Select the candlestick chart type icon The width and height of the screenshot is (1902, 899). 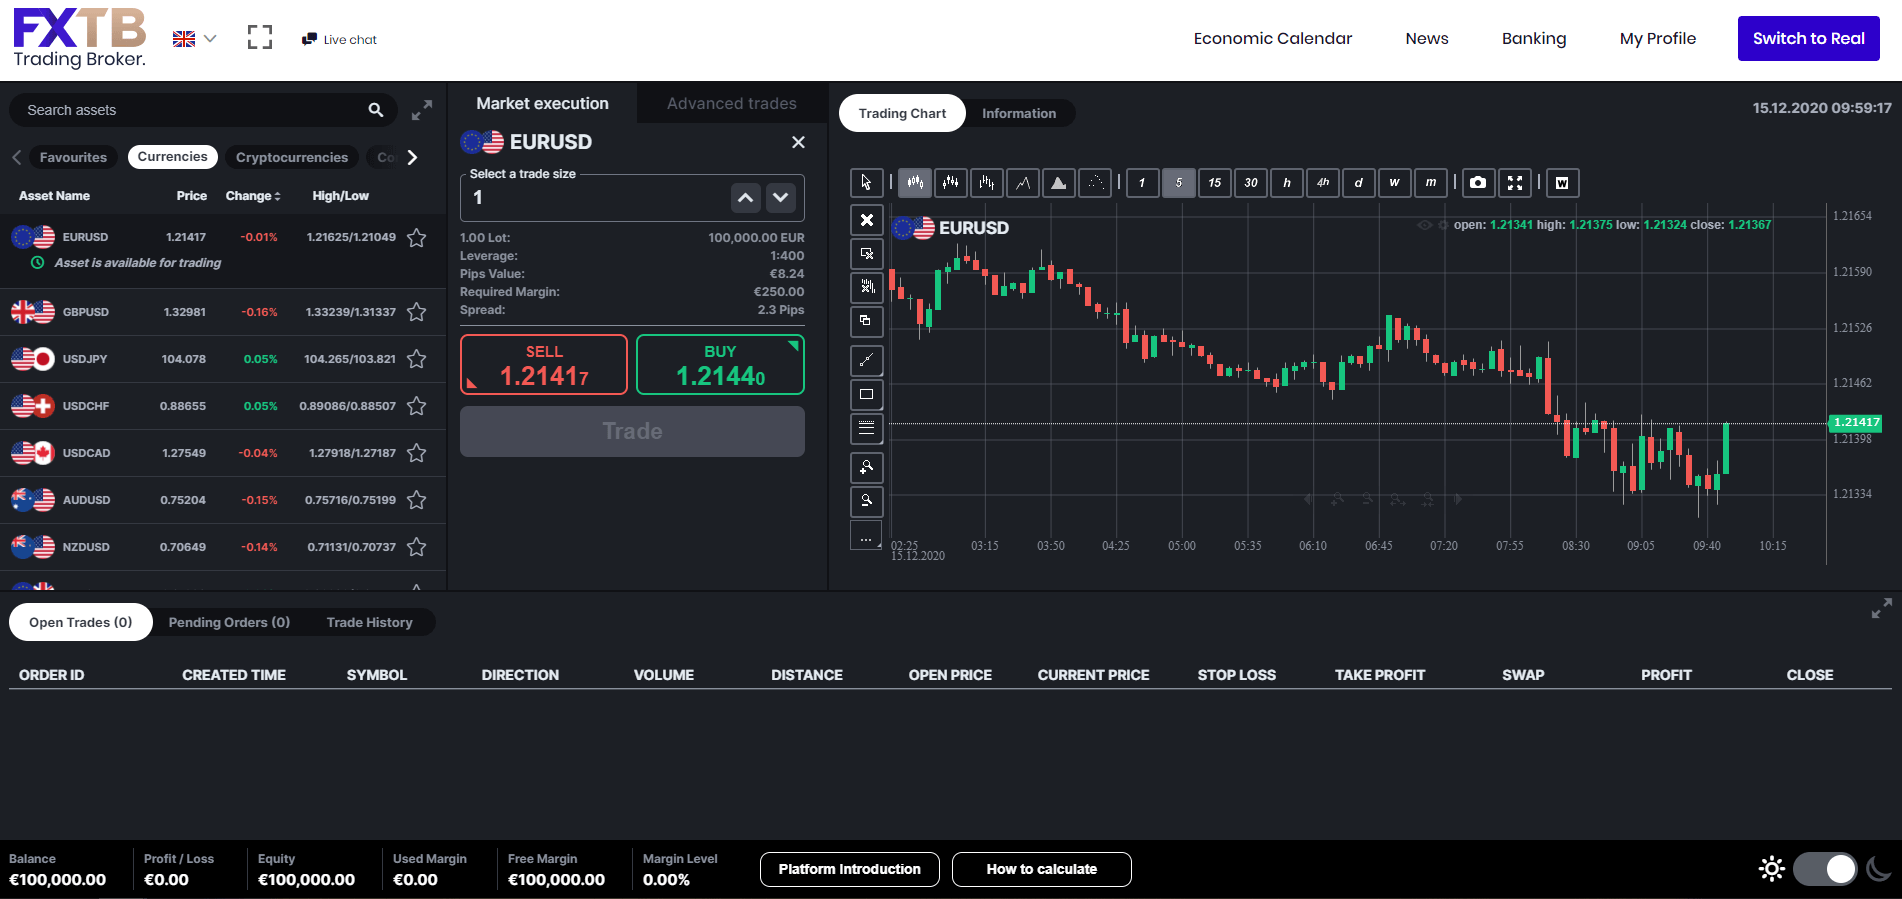(914, 183)
